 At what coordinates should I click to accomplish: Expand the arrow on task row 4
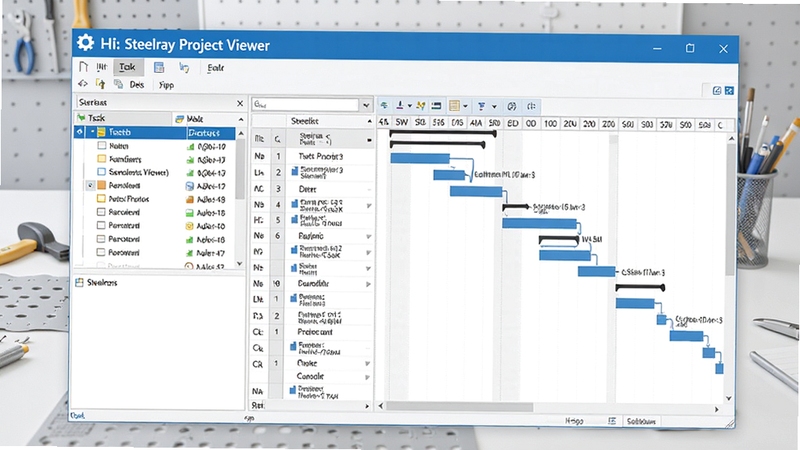coord(368,206)
